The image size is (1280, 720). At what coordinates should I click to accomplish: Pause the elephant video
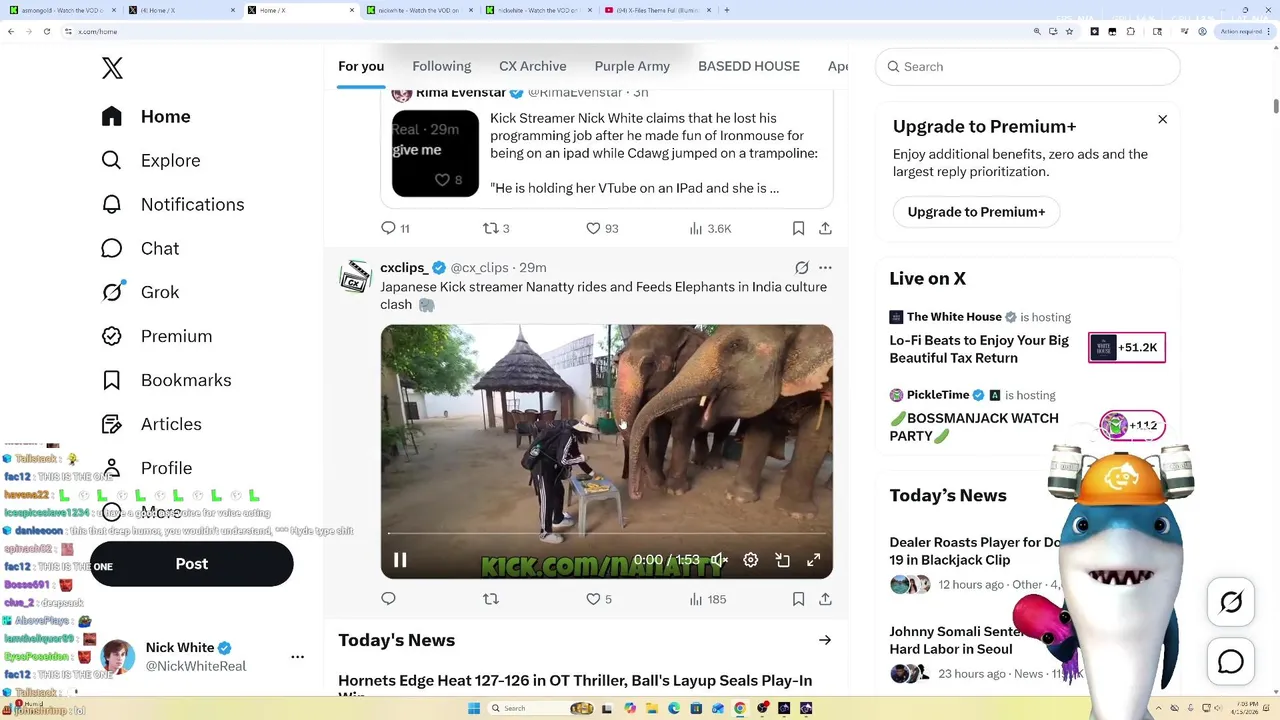(x=400, y=560)
